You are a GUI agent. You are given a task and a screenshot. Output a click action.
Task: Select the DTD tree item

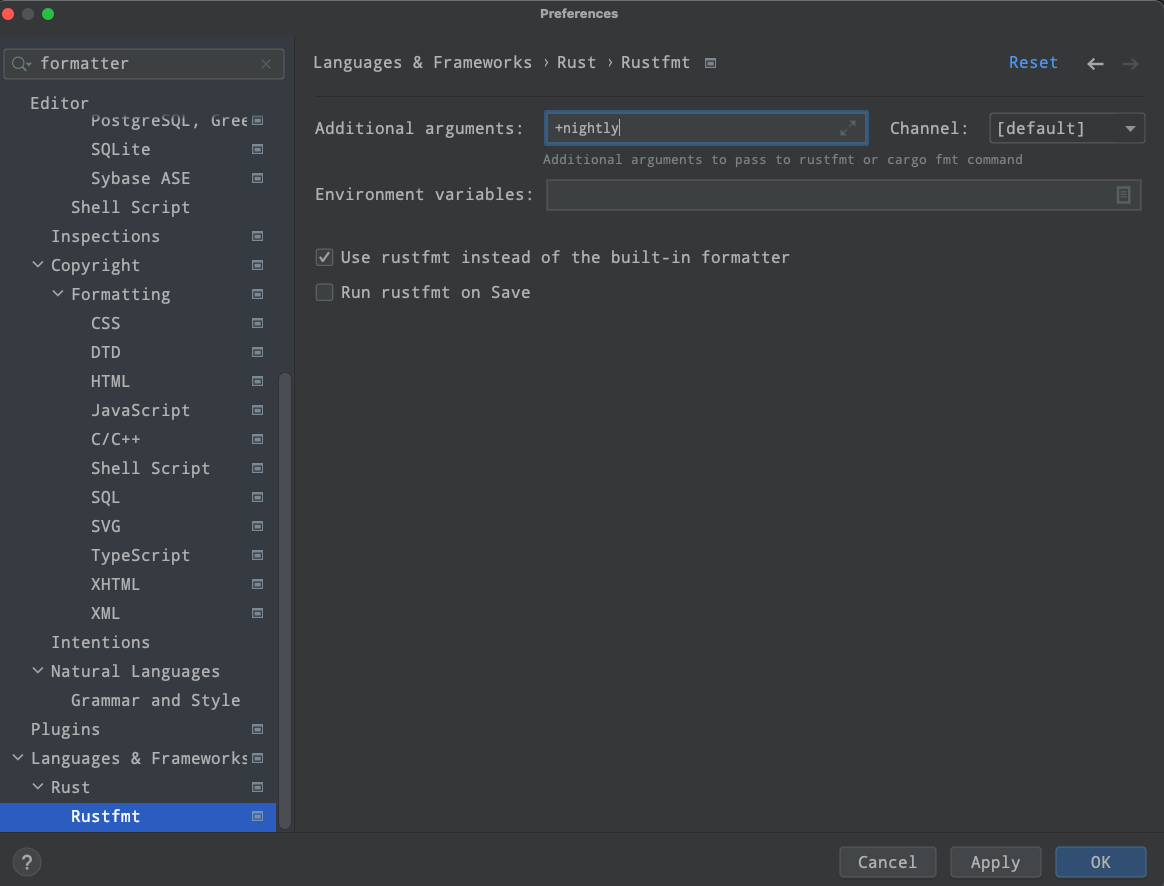coord(105,352)
